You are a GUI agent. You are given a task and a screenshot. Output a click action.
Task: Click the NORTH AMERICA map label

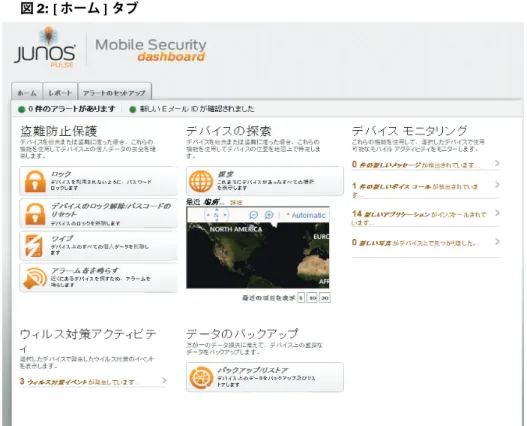point(236,230)
